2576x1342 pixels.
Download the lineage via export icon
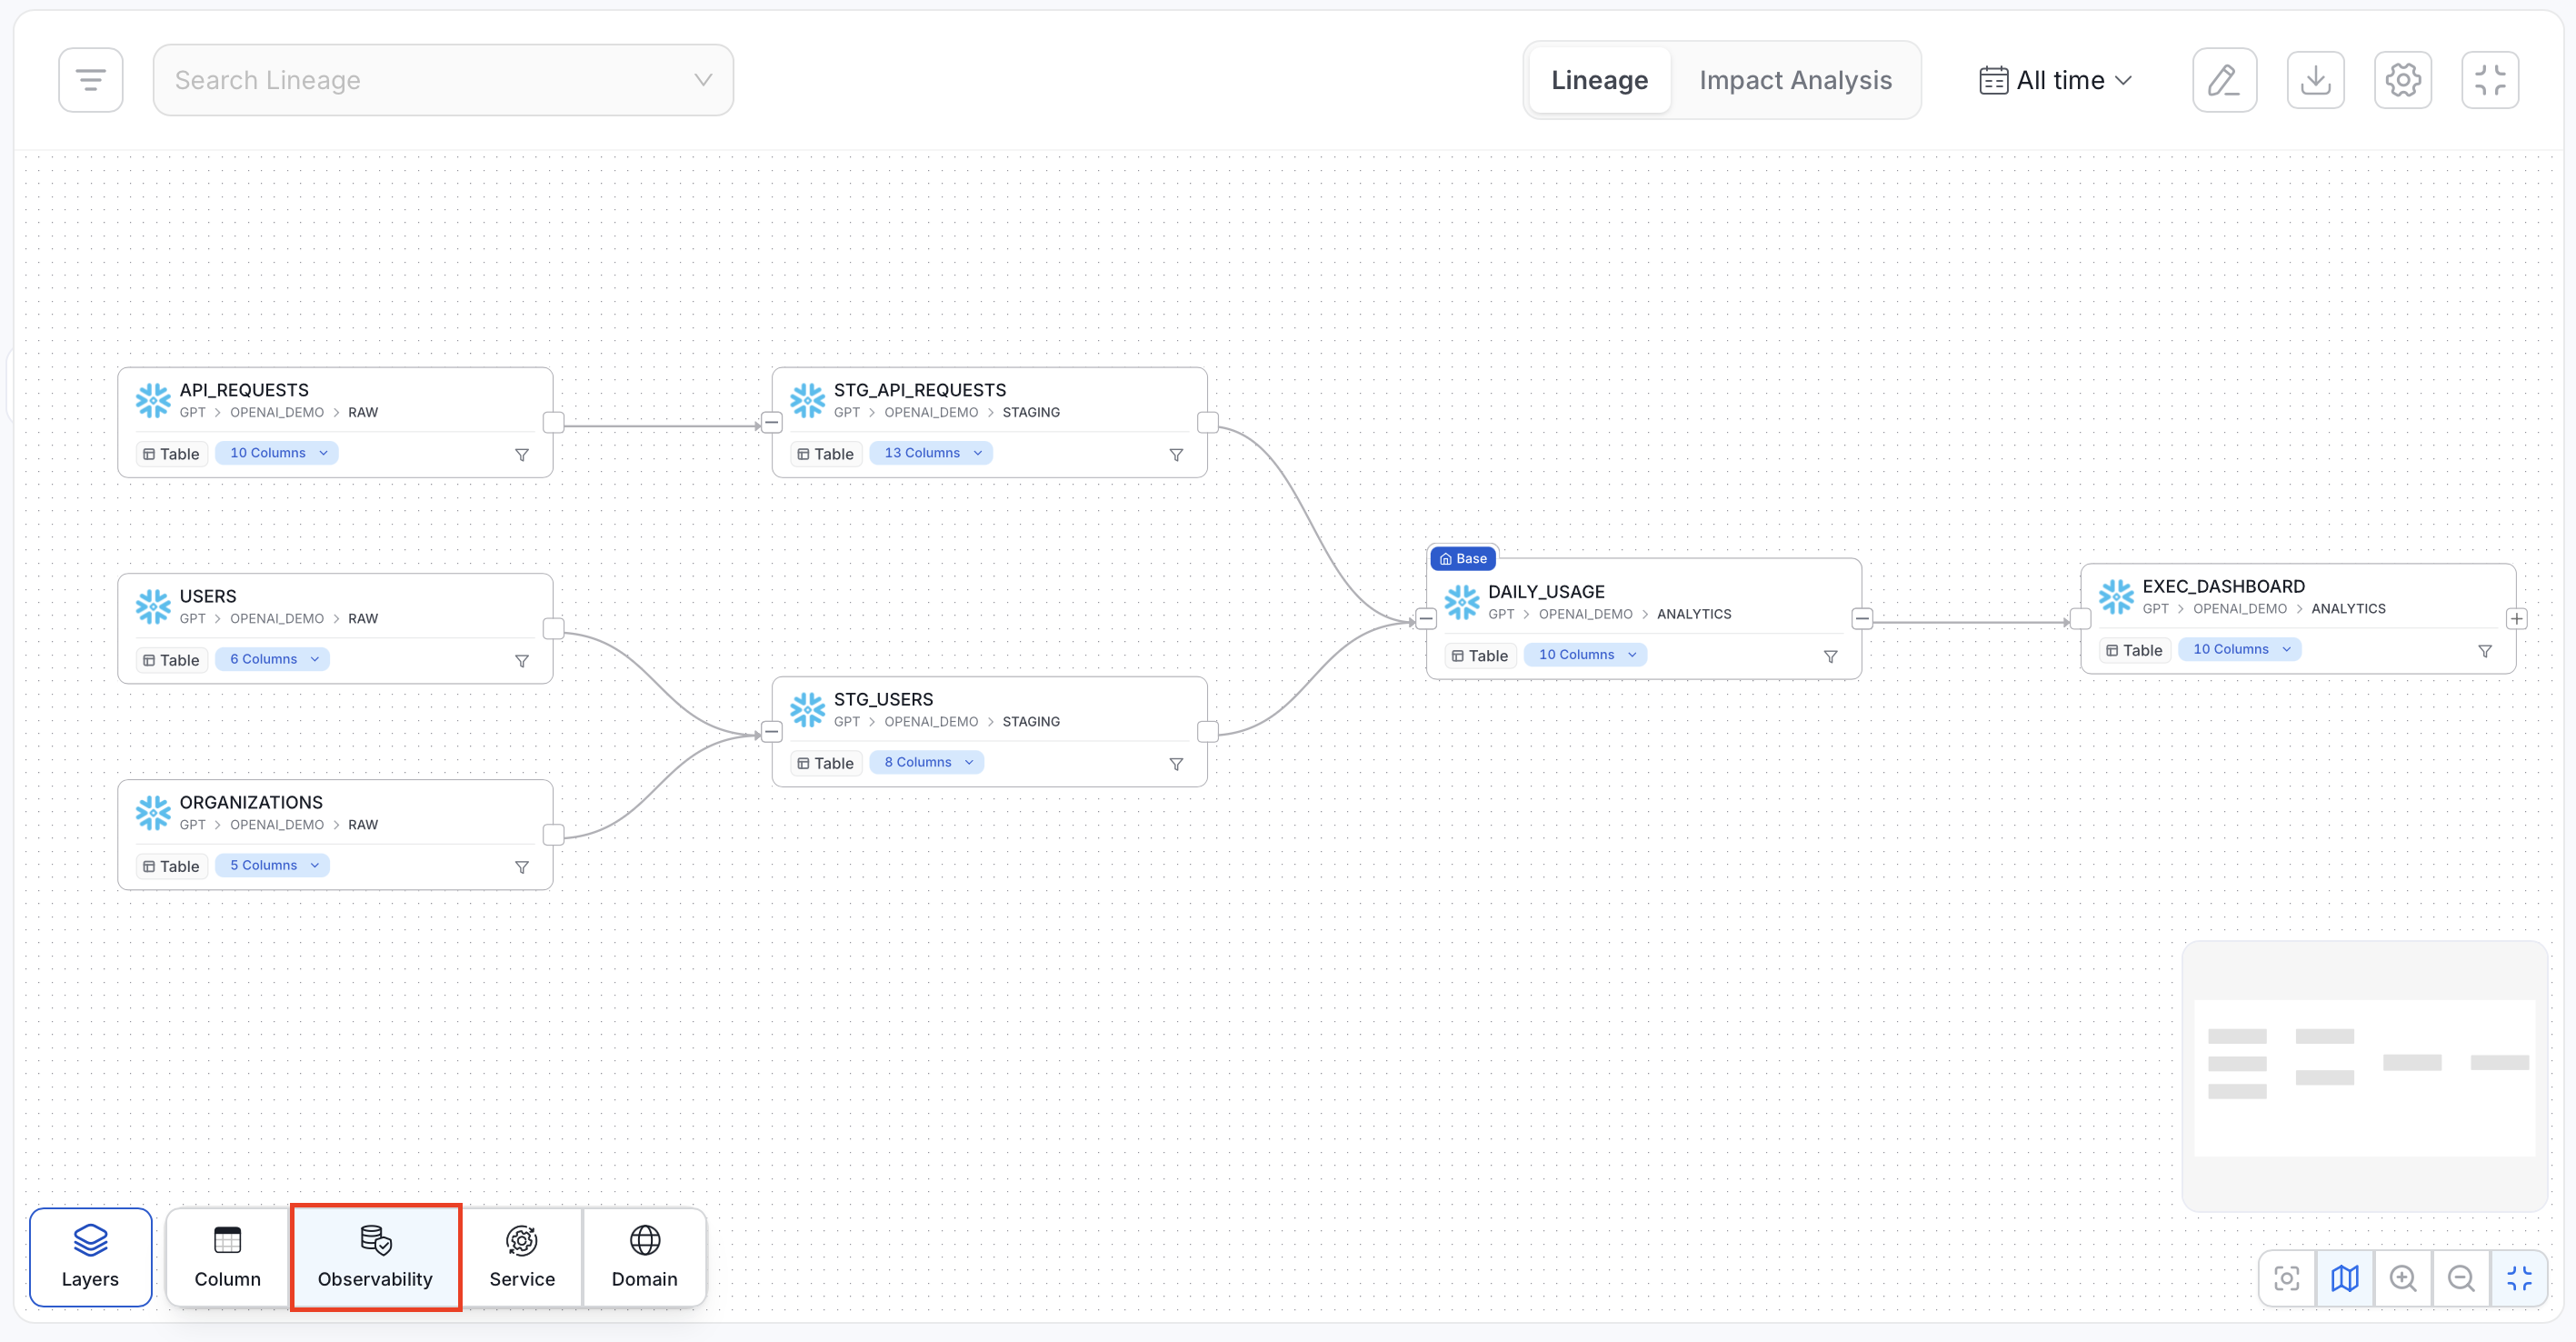[2315, 80]
